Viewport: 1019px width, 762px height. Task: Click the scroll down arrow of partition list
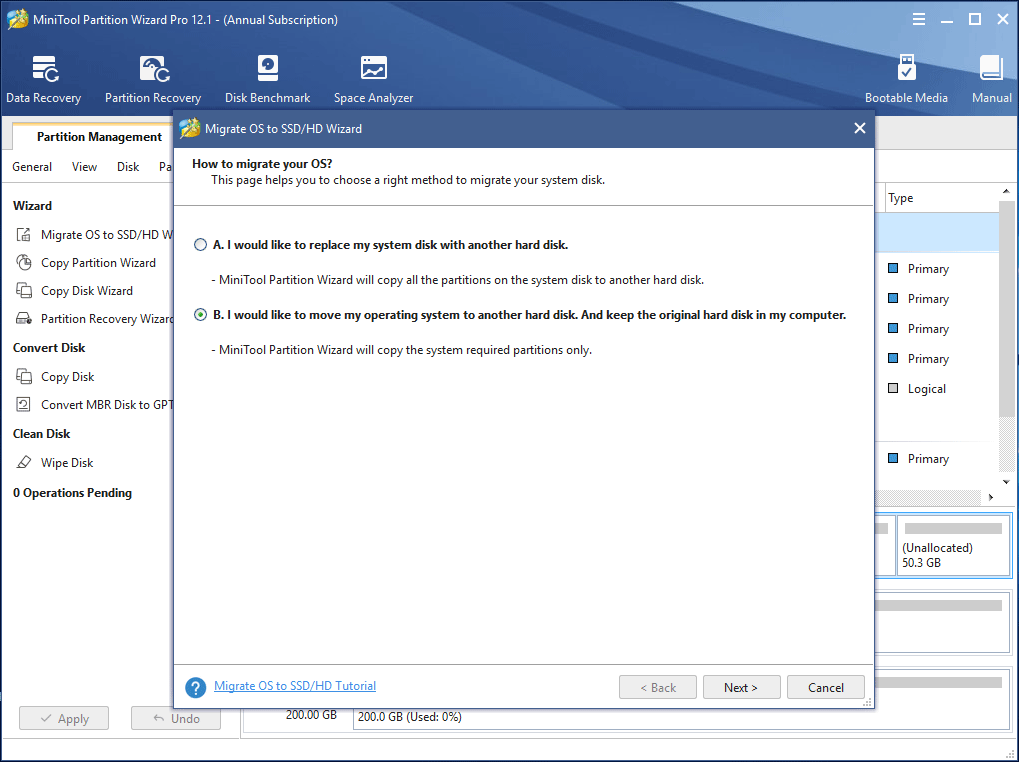click(1006, 482)
